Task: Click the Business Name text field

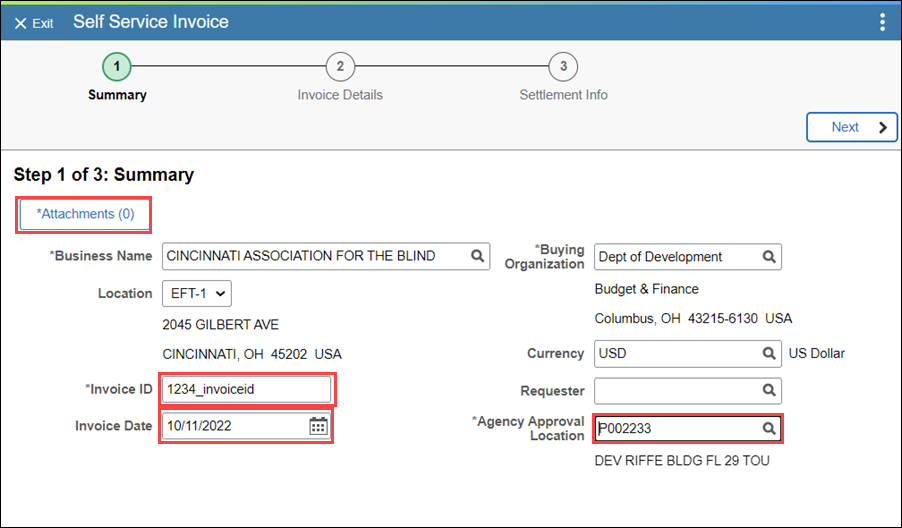Action: (x=326, y=256)
